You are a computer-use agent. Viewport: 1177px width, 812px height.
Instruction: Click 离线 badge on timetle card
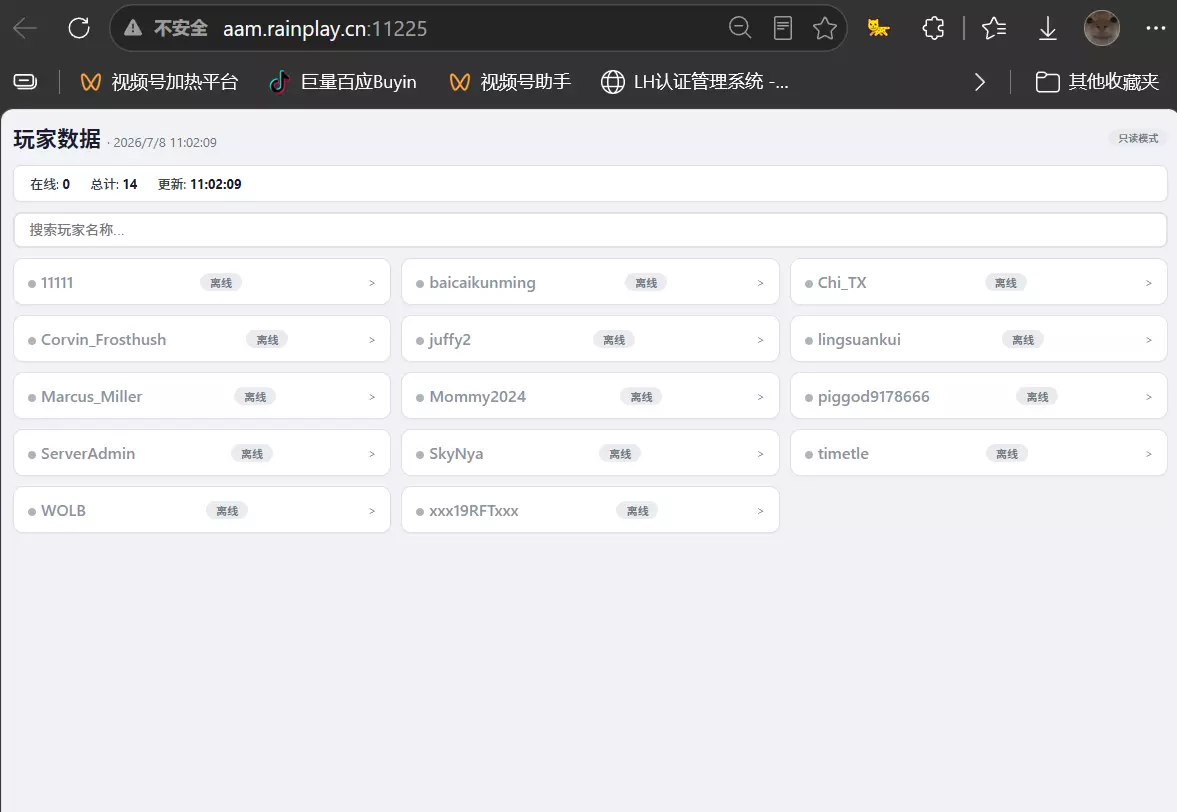tap(1007, 454)
